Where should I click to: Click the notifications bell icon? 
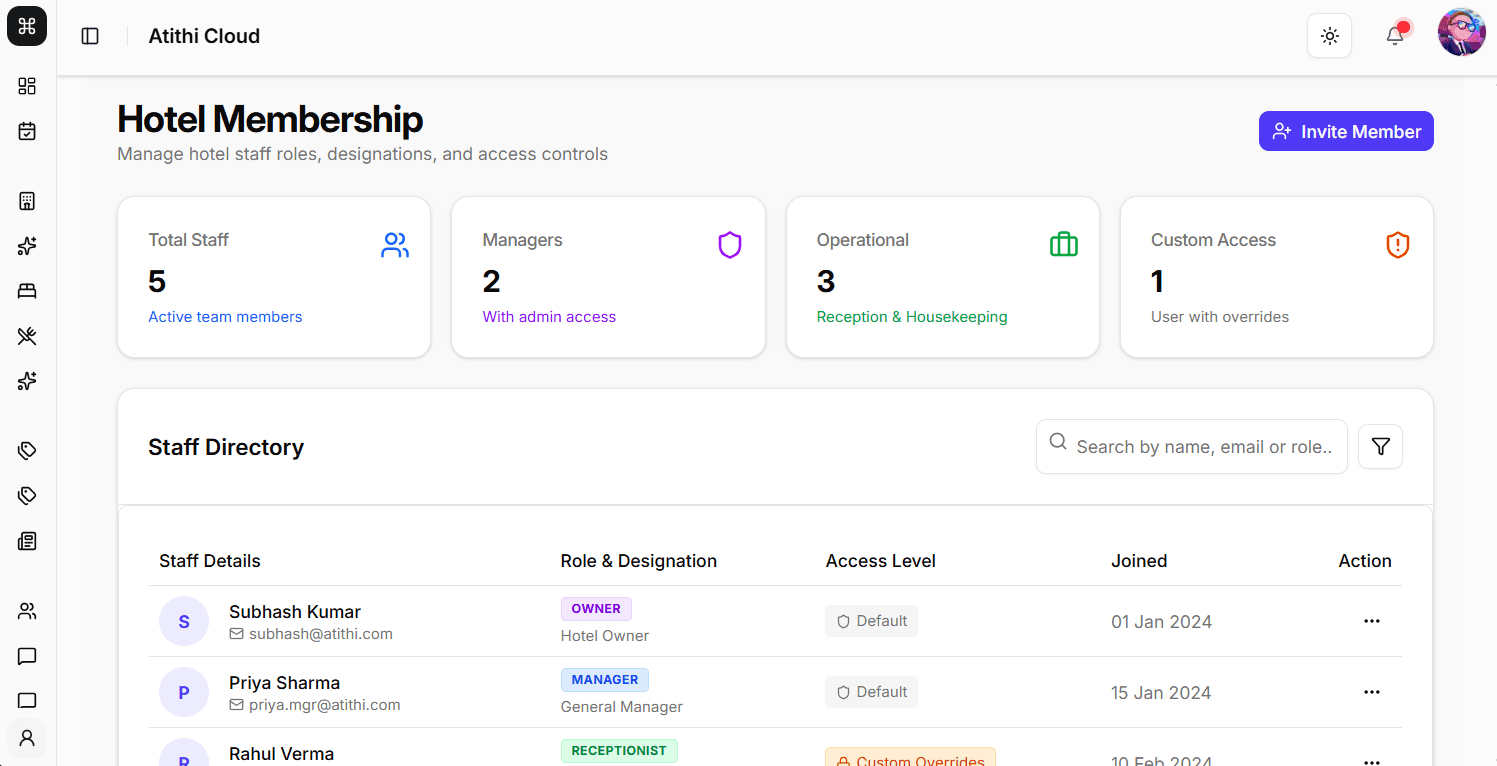(1394, 35)
